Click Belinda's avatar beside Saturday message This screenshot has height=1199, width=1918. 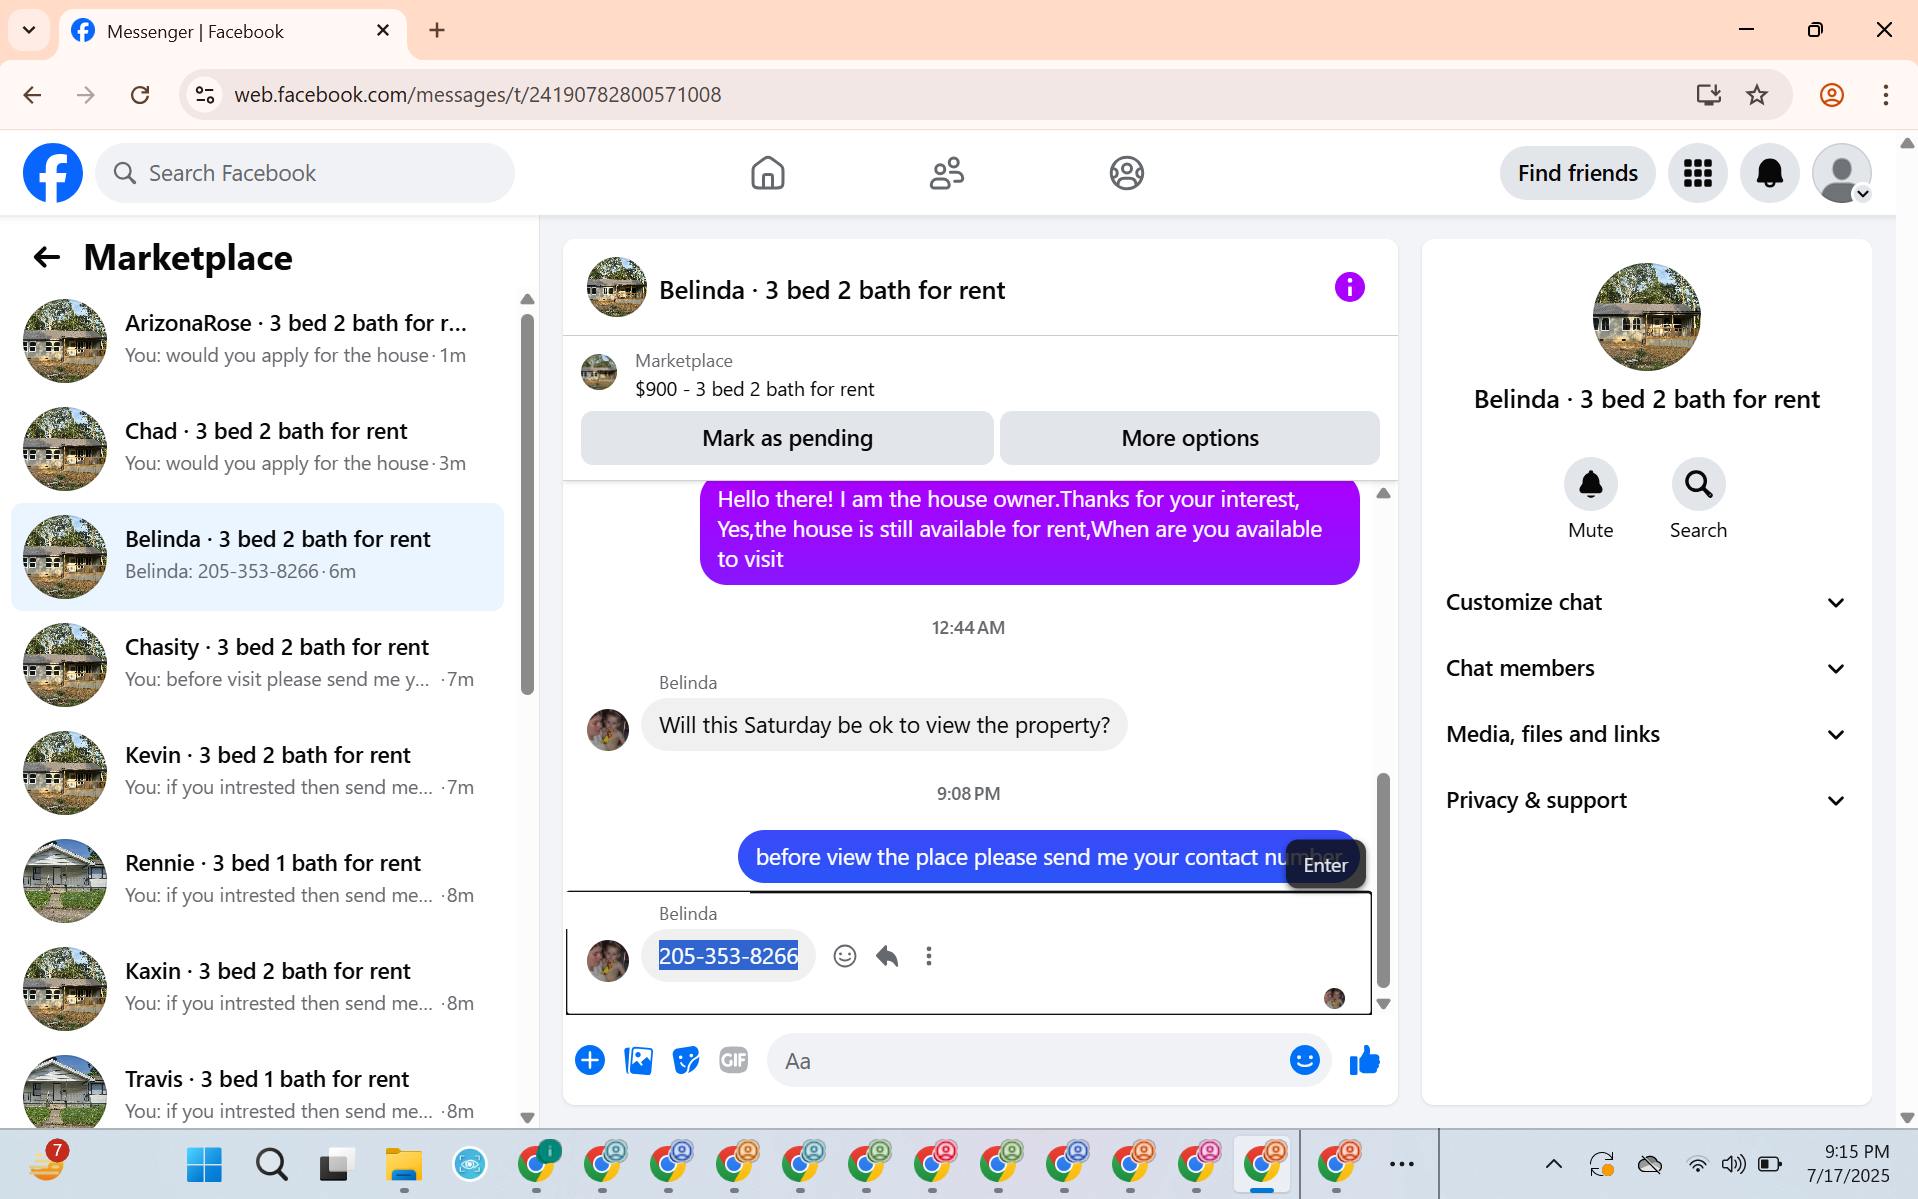[608, 729]
